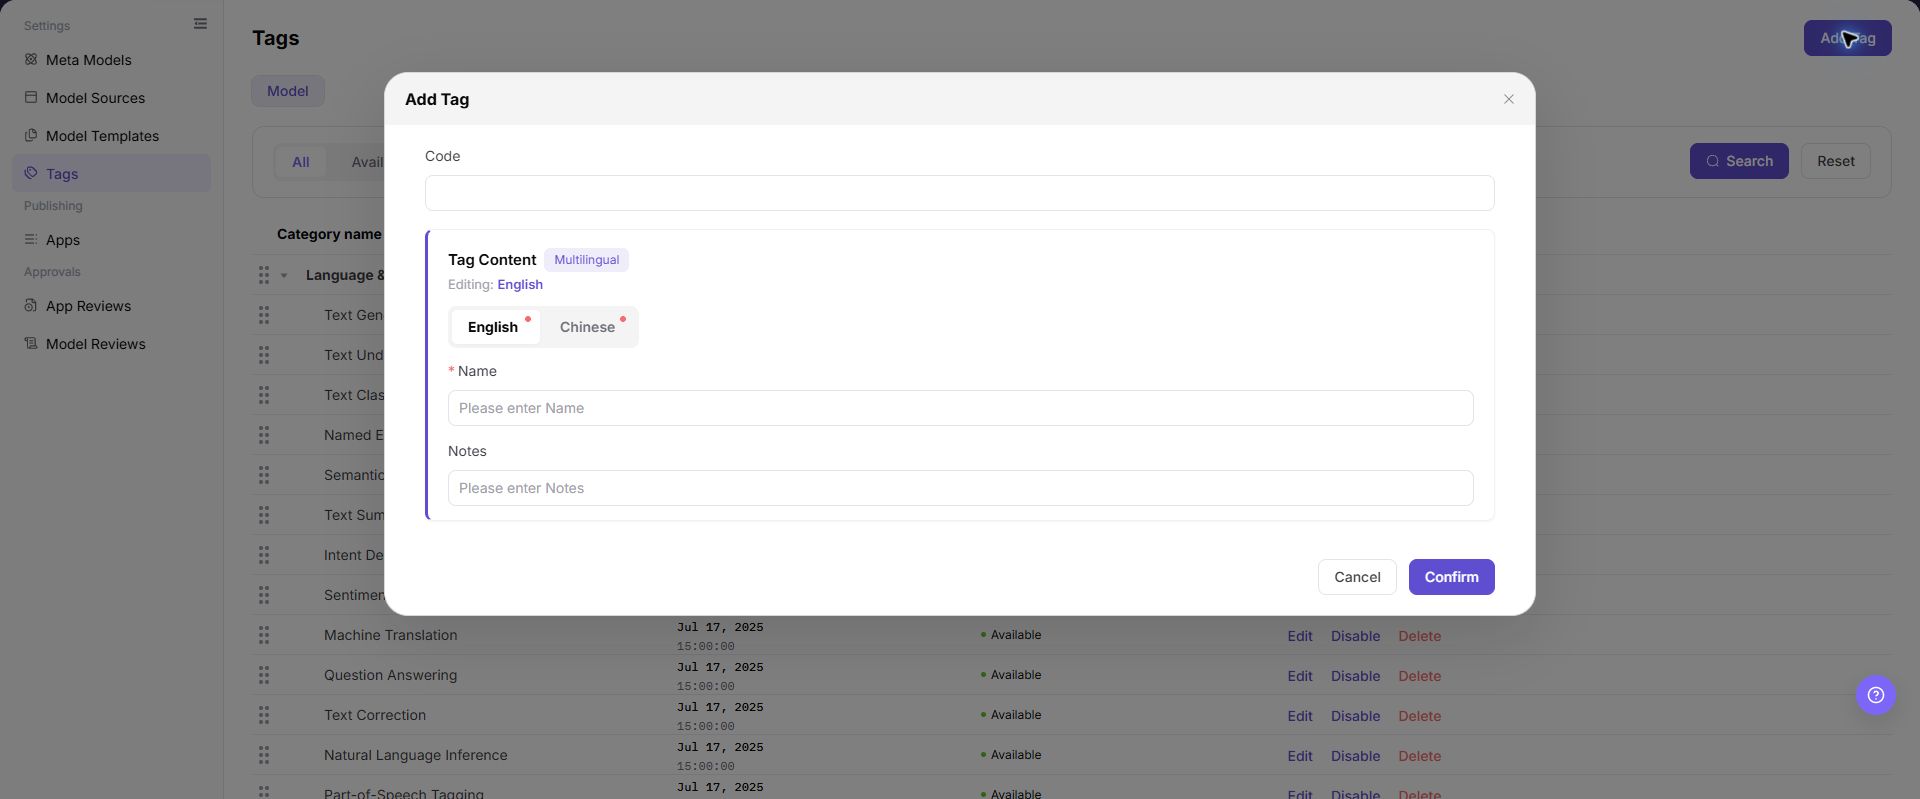This screenshot has height=799, width=1920.
Task: Cancel the Add Tag dialog
Action: [x=1357, y=577]
